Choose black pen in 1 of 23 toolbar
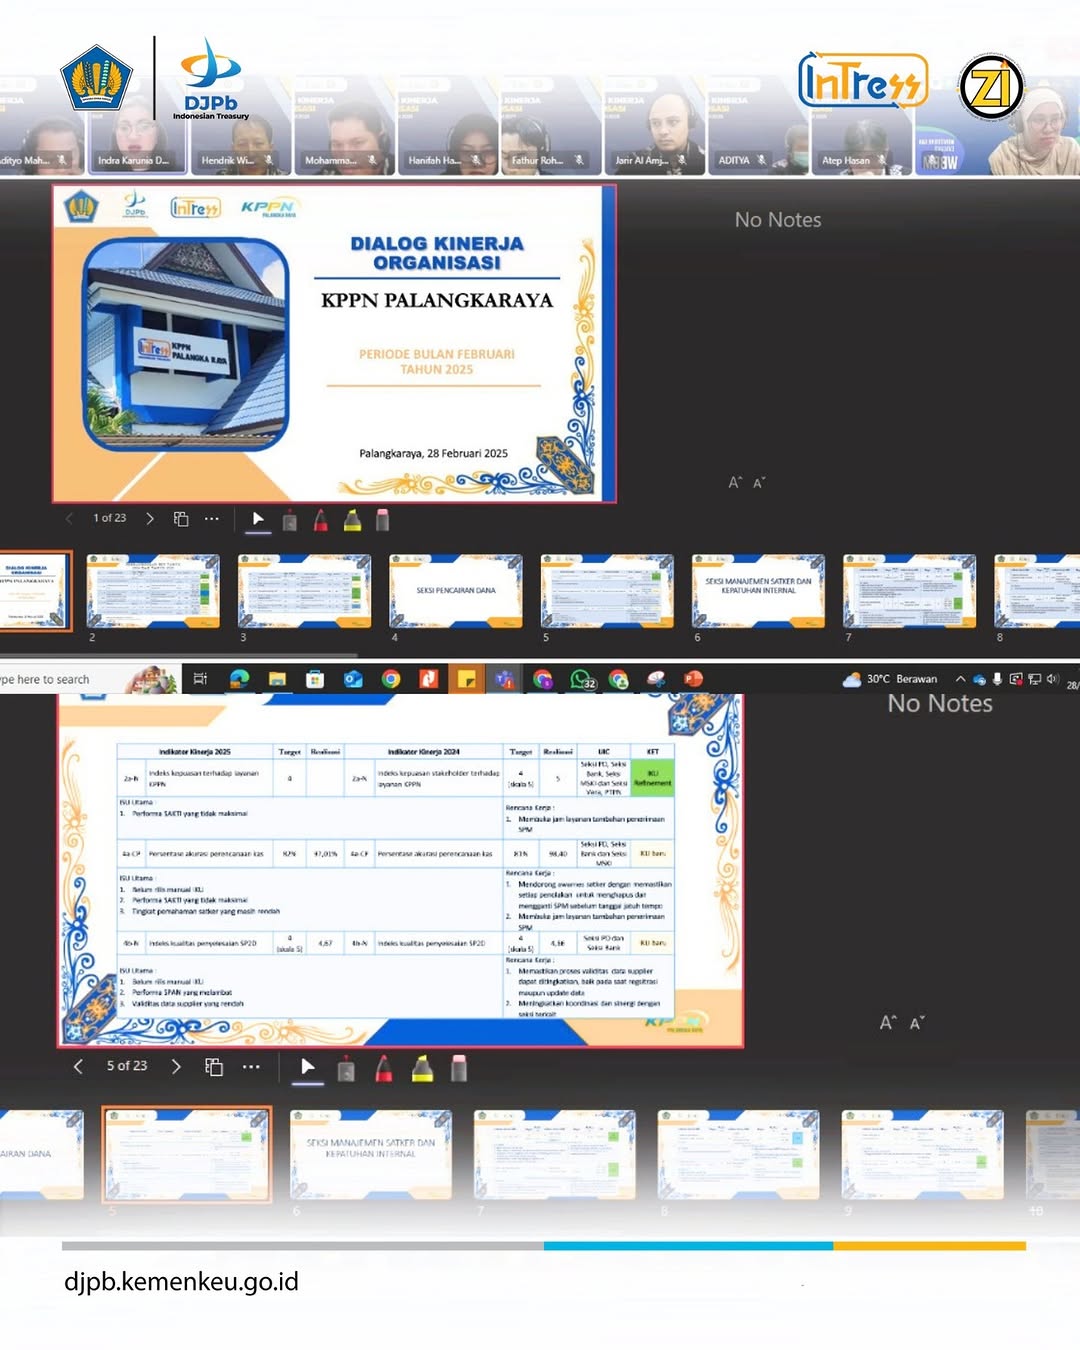The width and height of the screenshot is (1080, 1350). point(289,520)
